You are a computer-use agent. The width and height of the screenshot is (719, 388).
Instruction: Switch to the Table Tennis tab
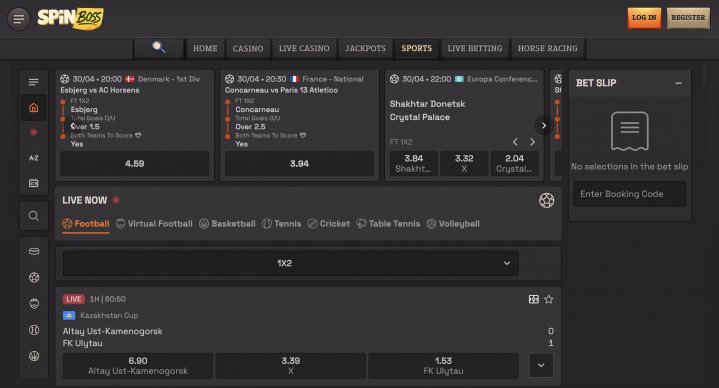(x=388, y=224)
